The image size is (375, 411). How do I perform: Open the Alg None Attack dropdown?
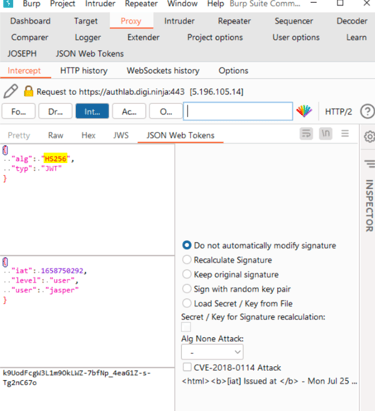[212, 352]
